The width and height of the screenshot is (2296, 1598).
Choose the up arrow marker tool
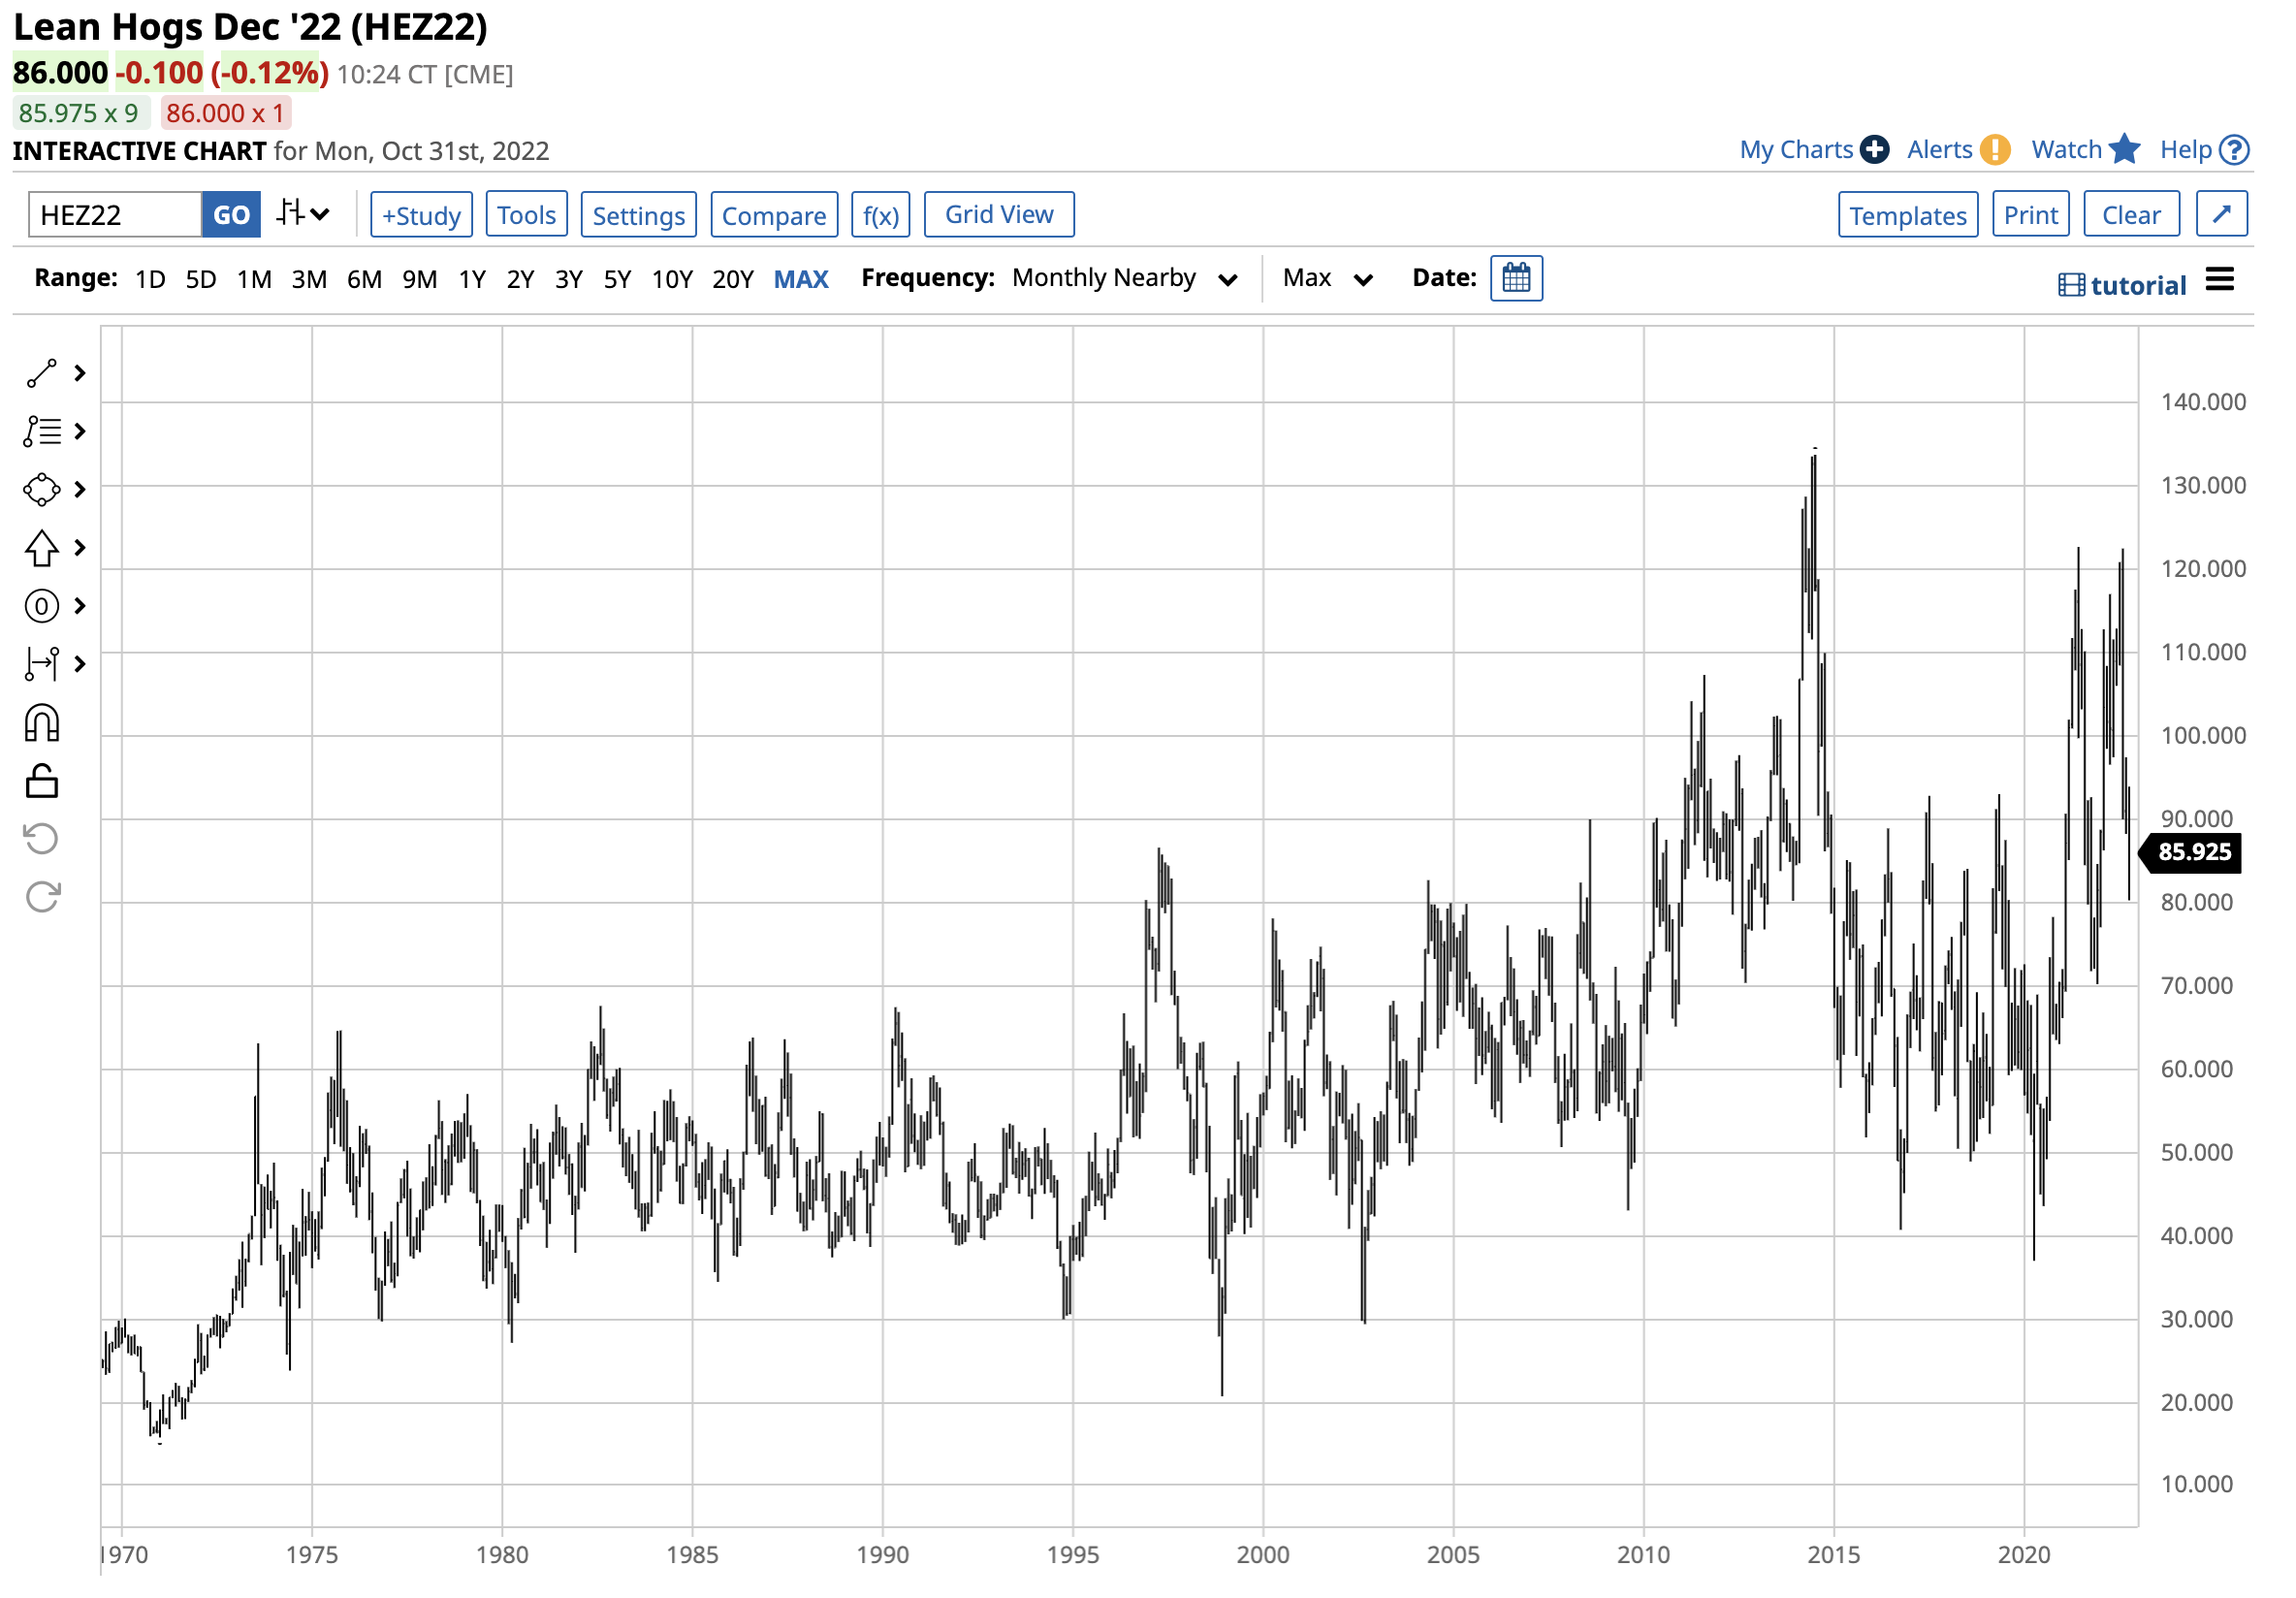pyautogui.click(x=41, y=548)
